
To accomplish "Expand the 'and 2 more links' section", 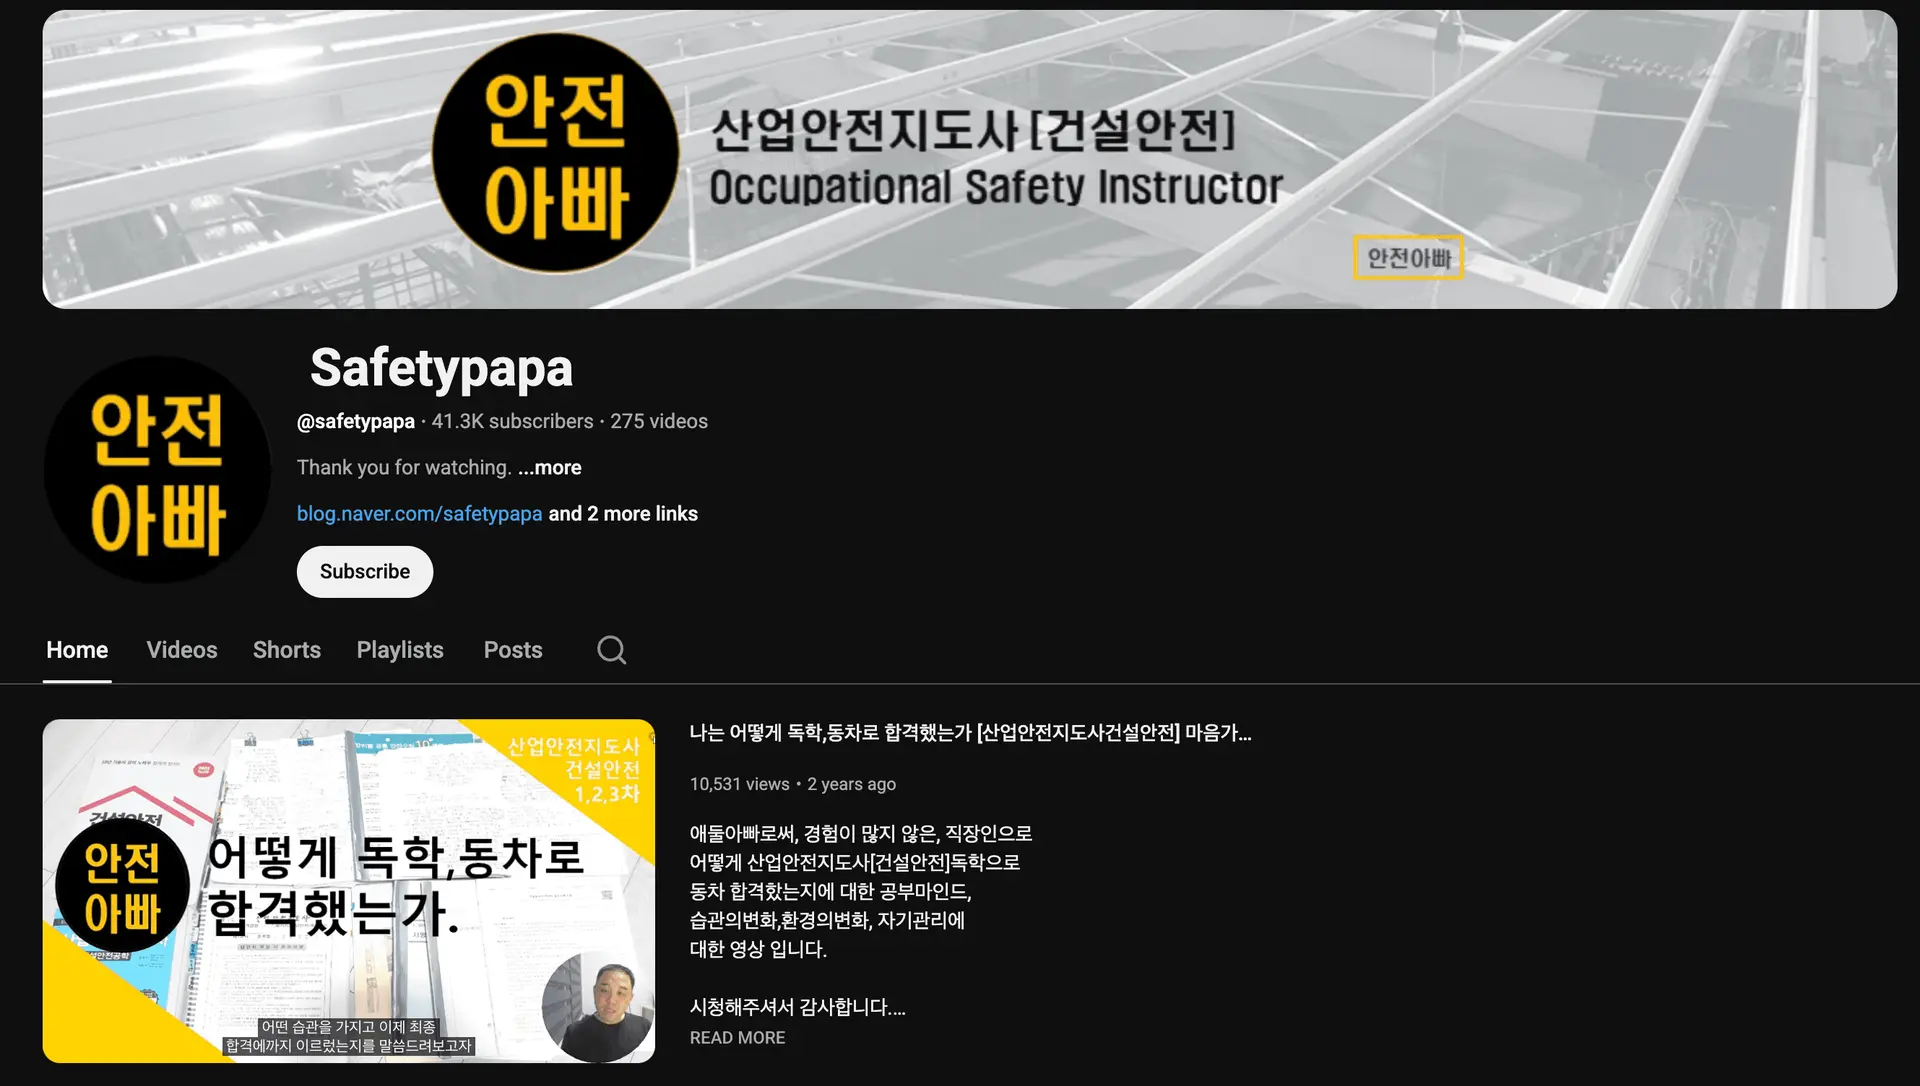I will 622,513.
